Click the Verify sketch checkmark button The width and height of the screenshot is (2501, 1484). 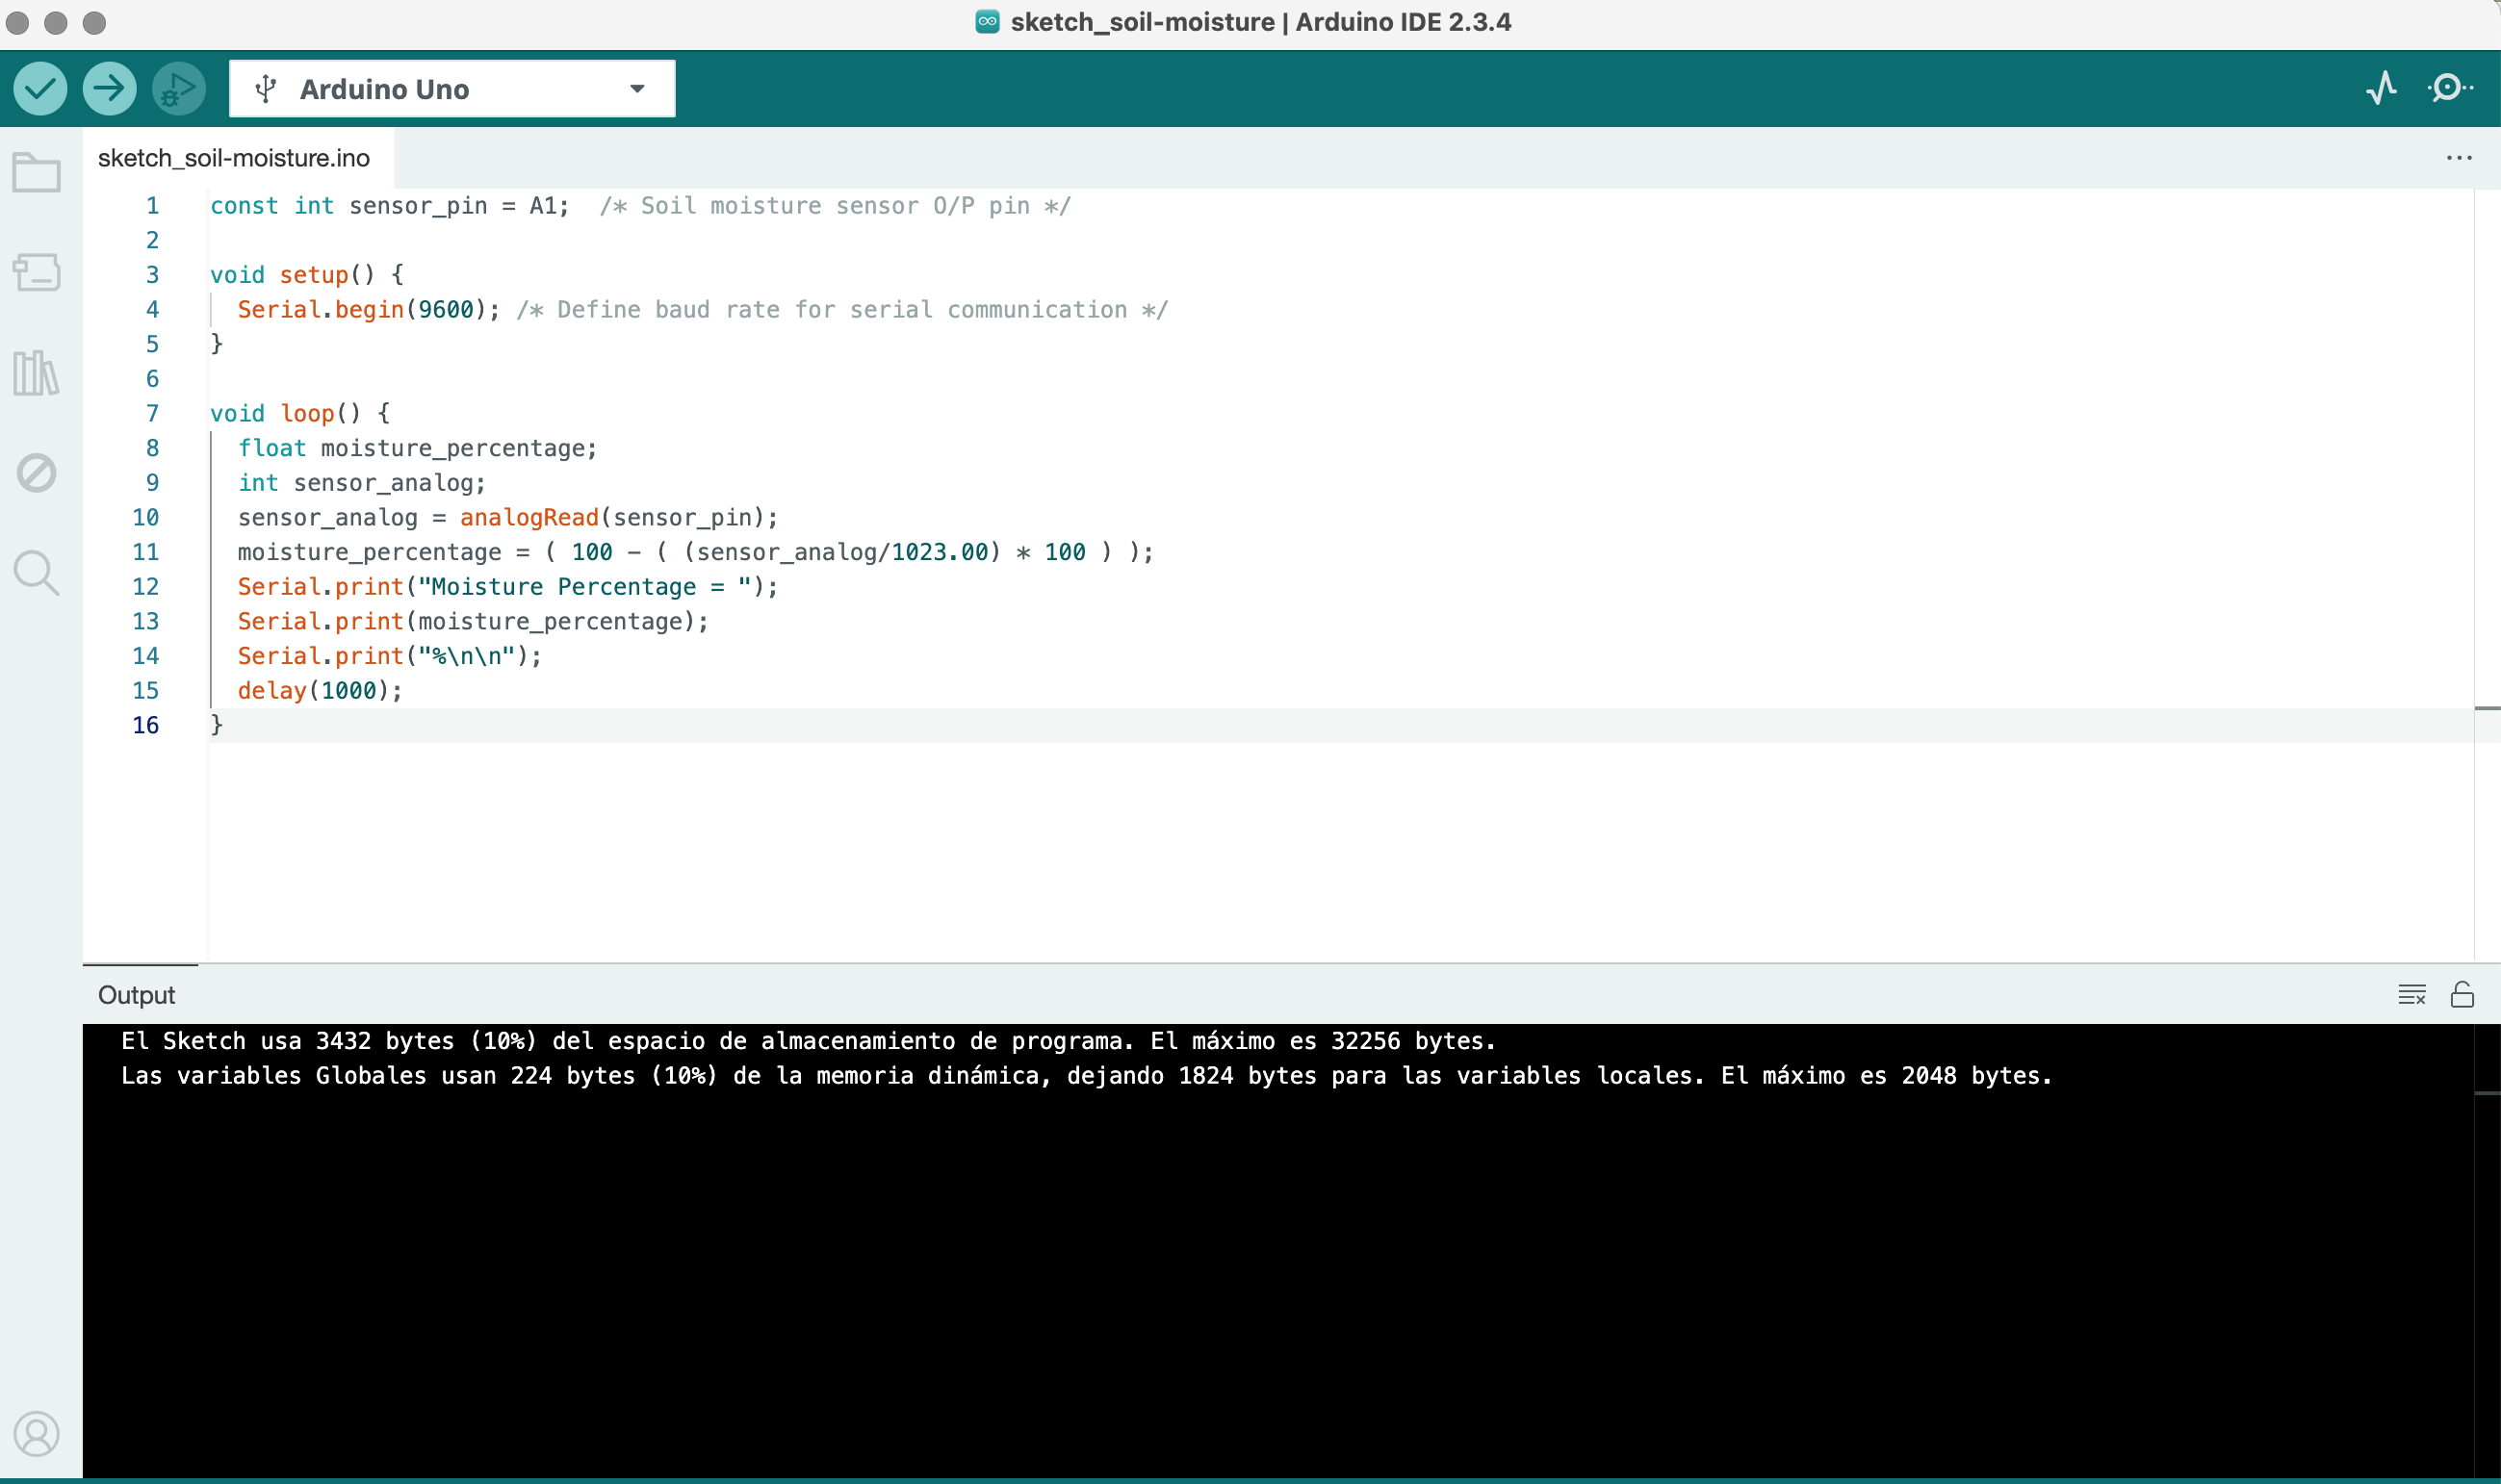[x=40, y=89]
